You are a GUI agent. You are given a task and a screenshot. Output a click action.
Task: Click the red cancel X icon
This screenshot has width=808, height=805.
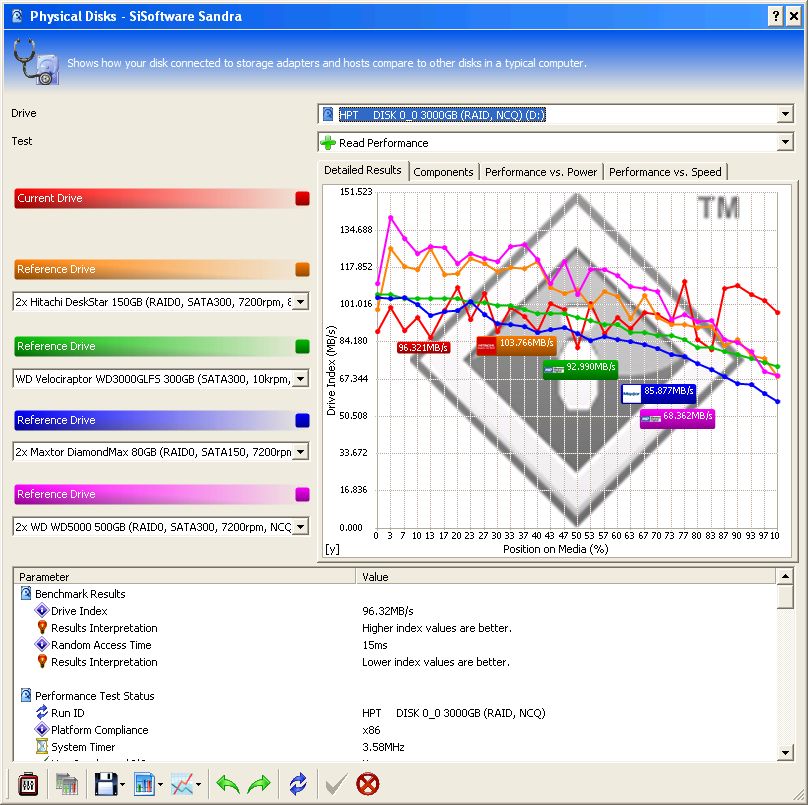point(368,784)
